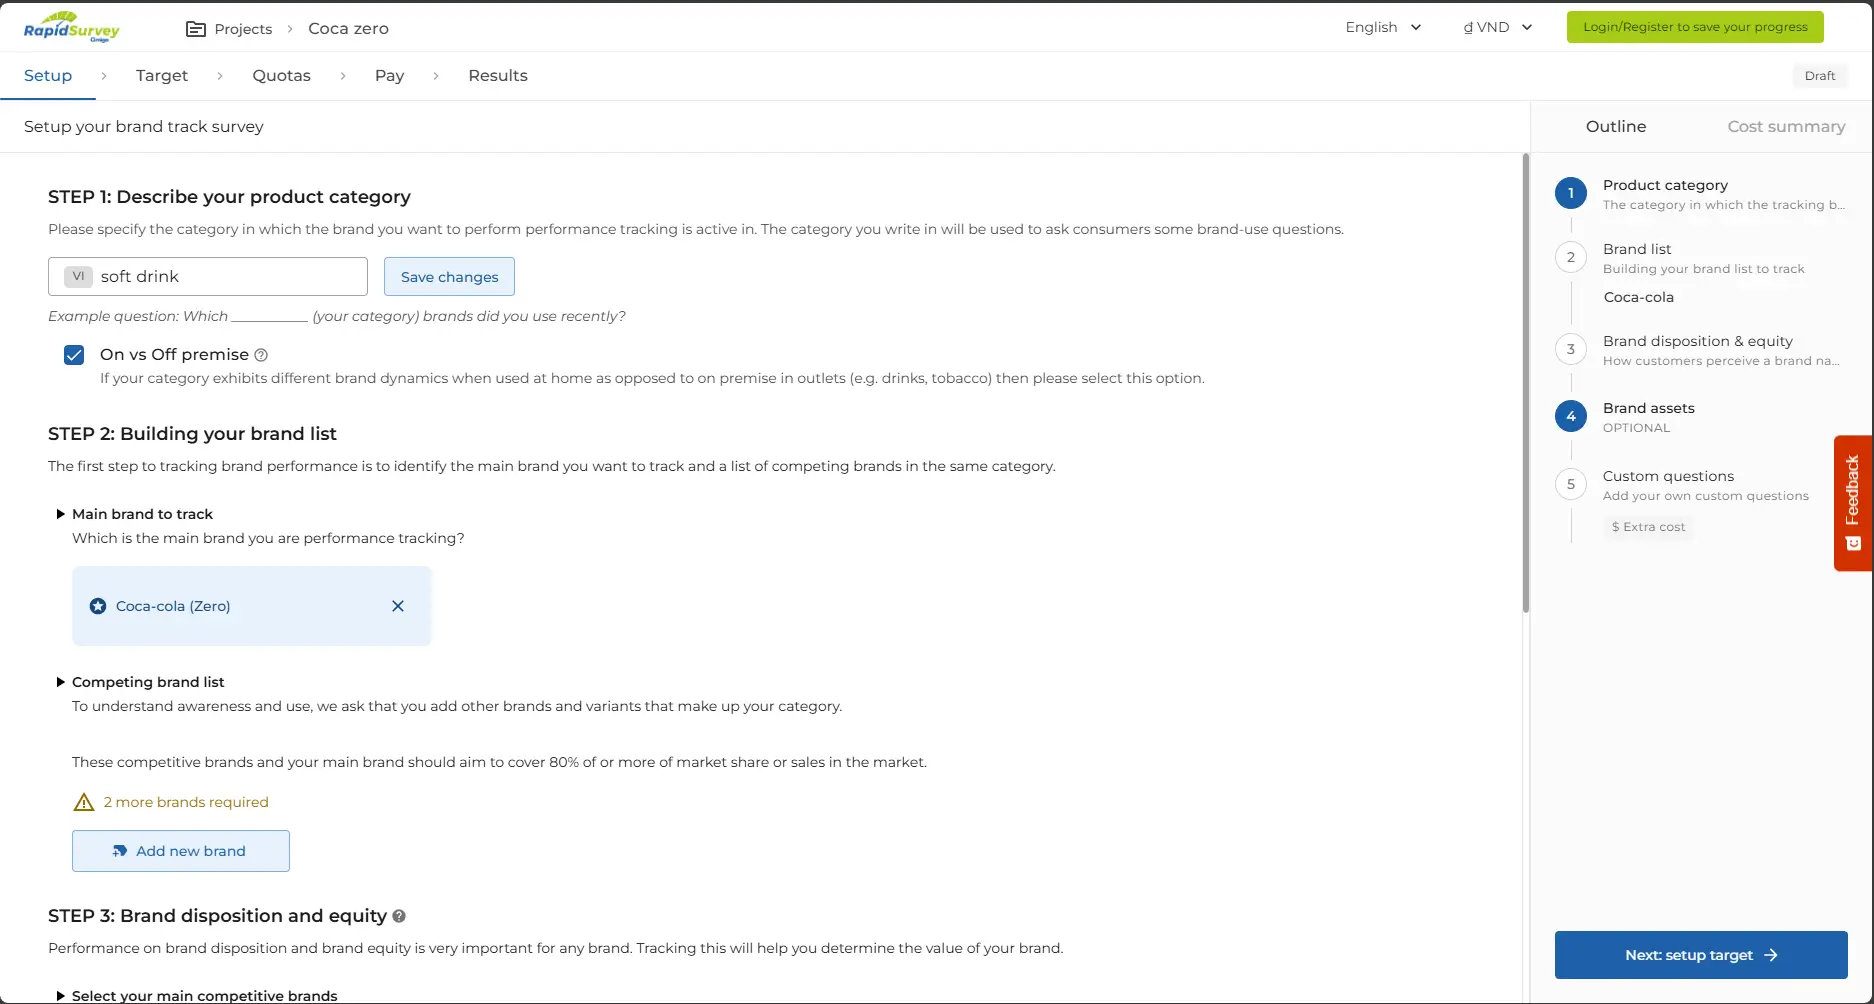This screenshot has width=1874, height=1004.
Task: Click Brand list in the outline
Action: (x=1637, y=249)
